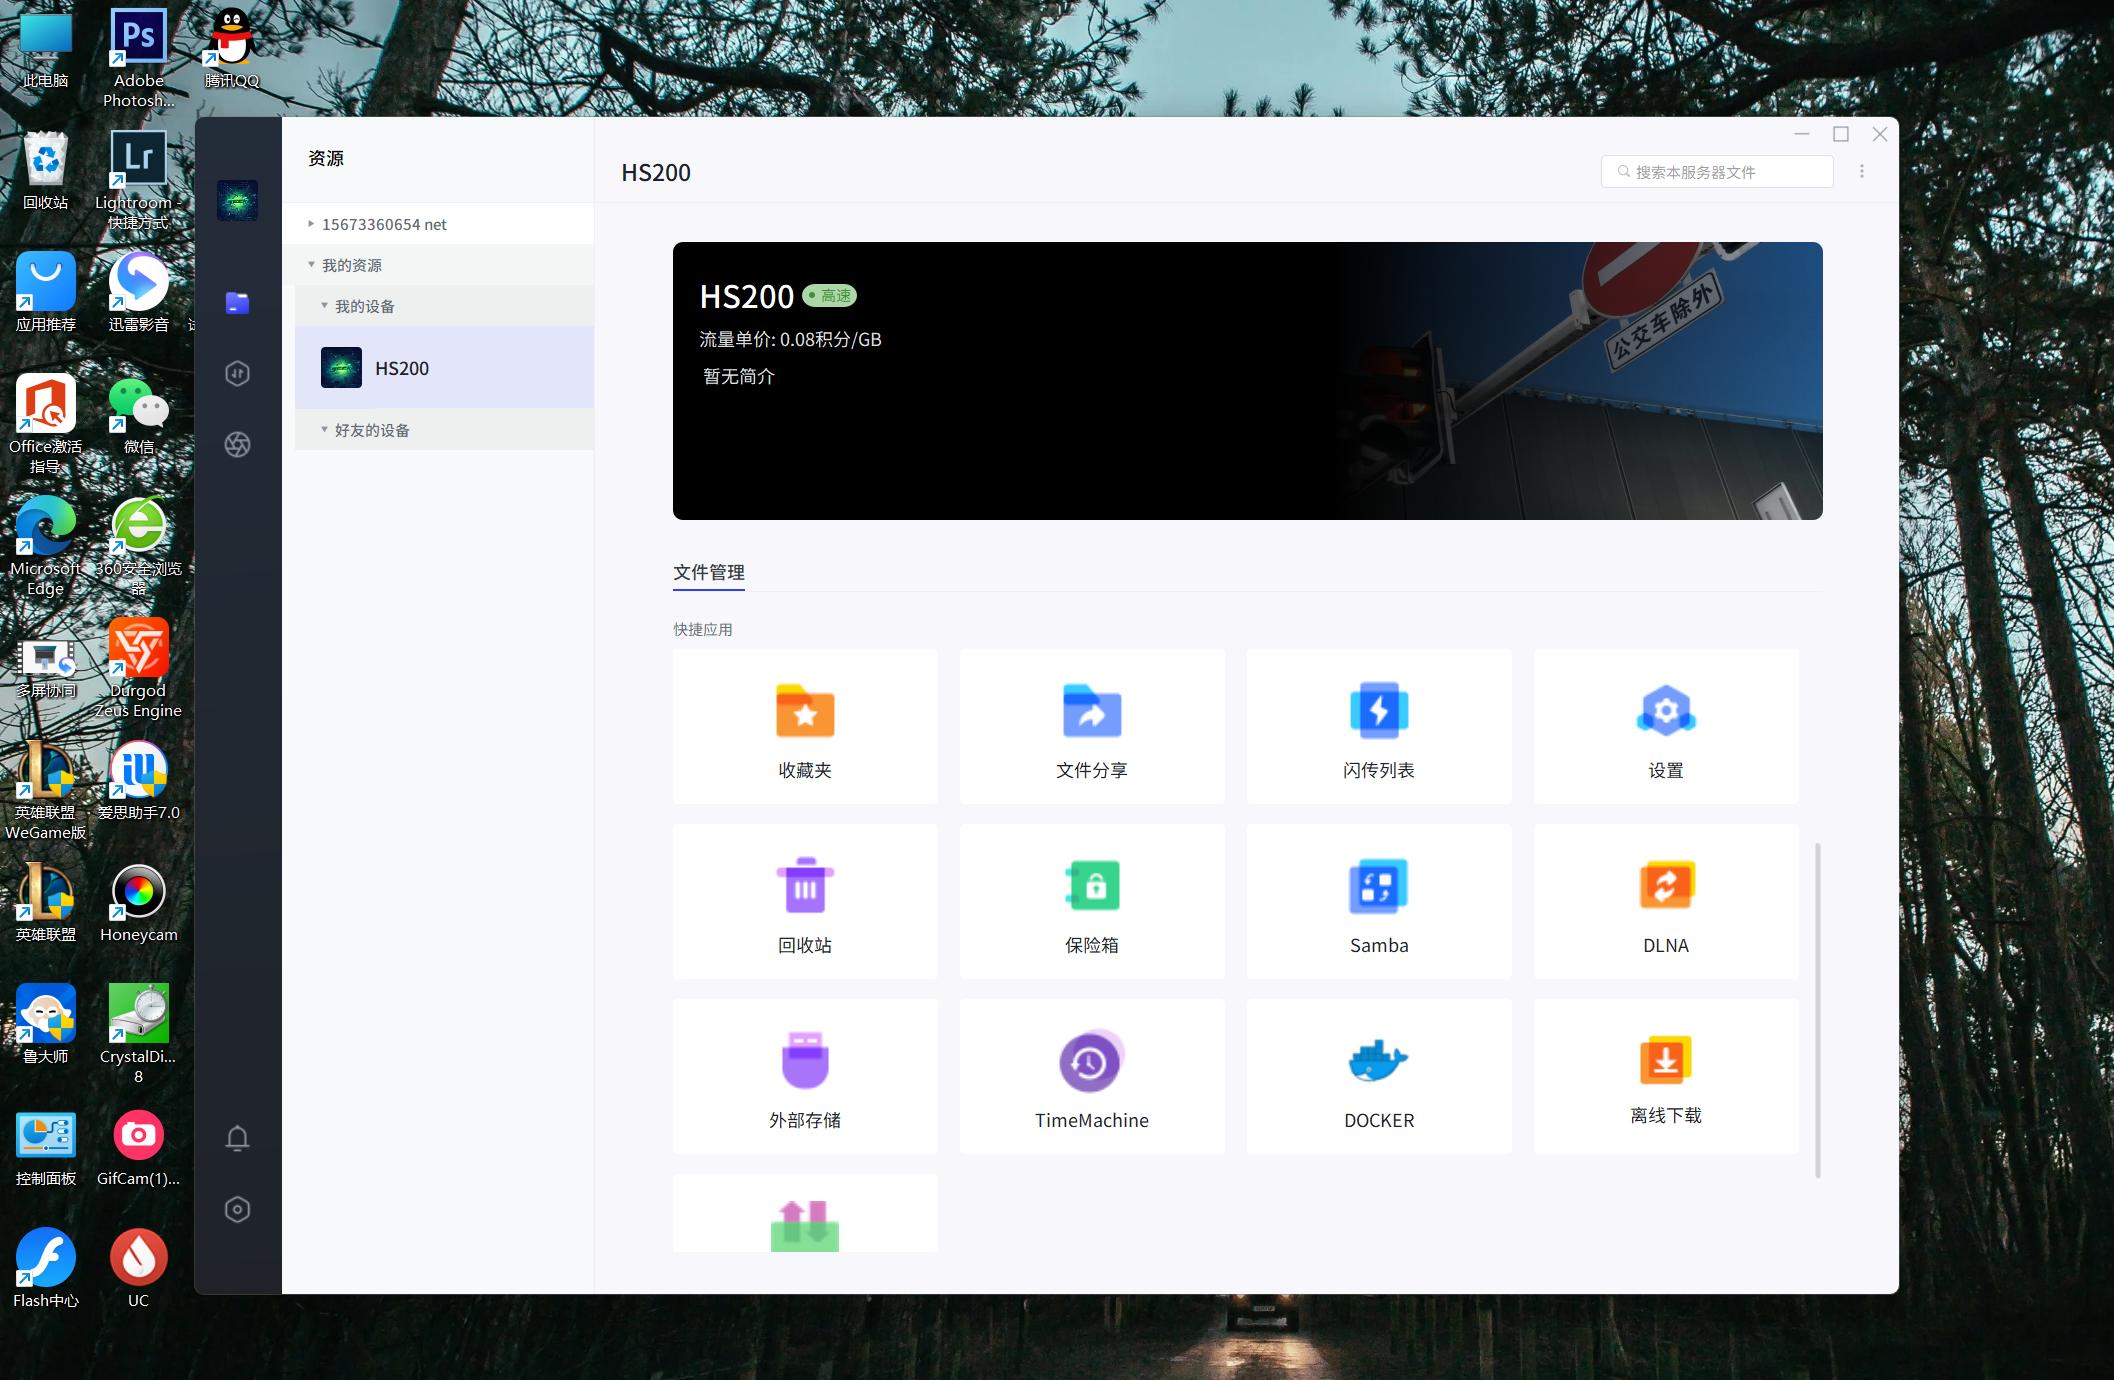The height and width of the screenshot is (1380, 2114).
Task: Open the DOCKER app tile
Action: pos(1378,1077)
